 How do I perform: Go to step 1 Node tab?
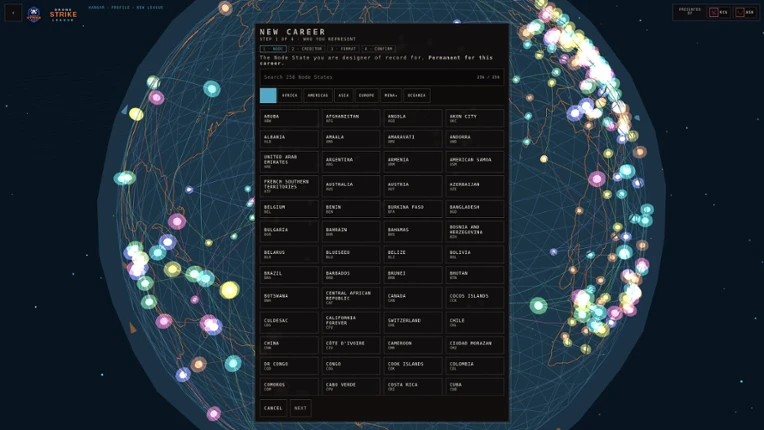(273, 49)
